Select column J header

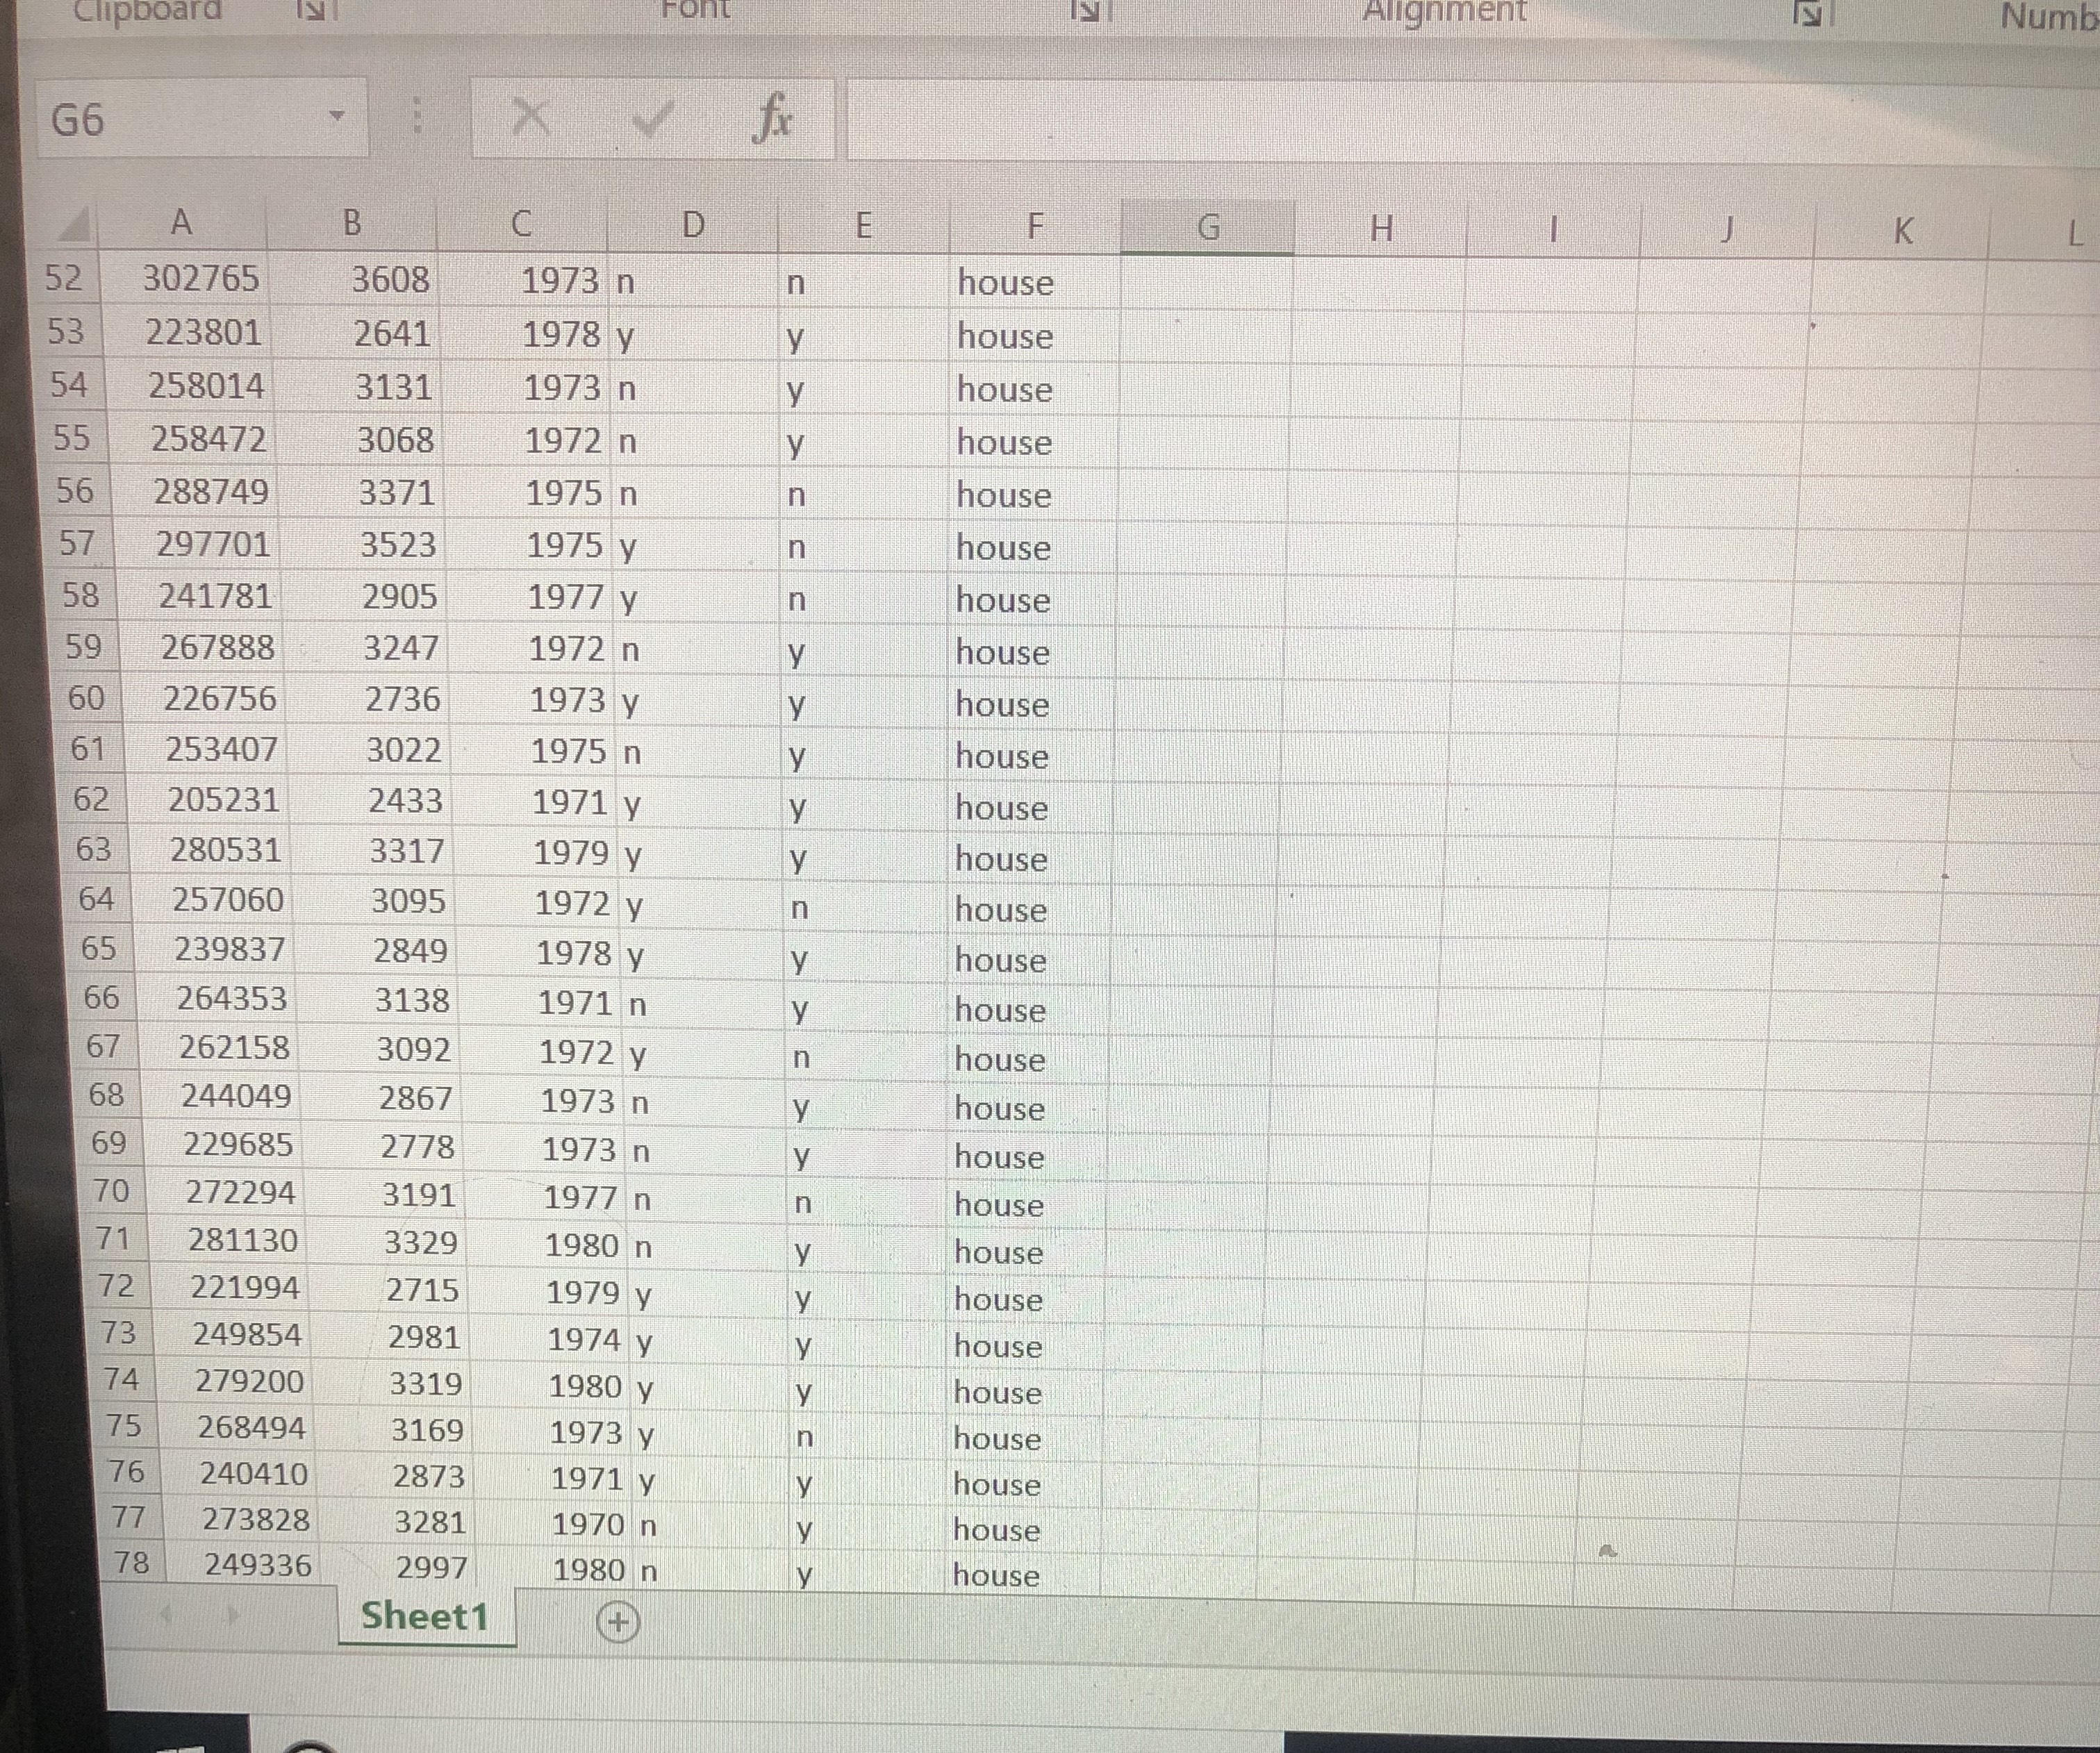point(1726,232)
